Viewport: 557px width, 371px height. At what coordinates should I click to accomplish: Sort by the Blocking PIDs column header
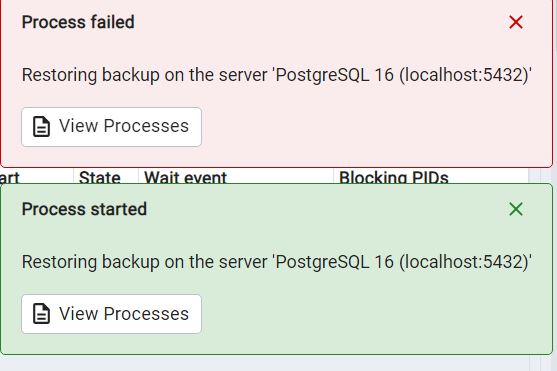(x=394, y=177)
